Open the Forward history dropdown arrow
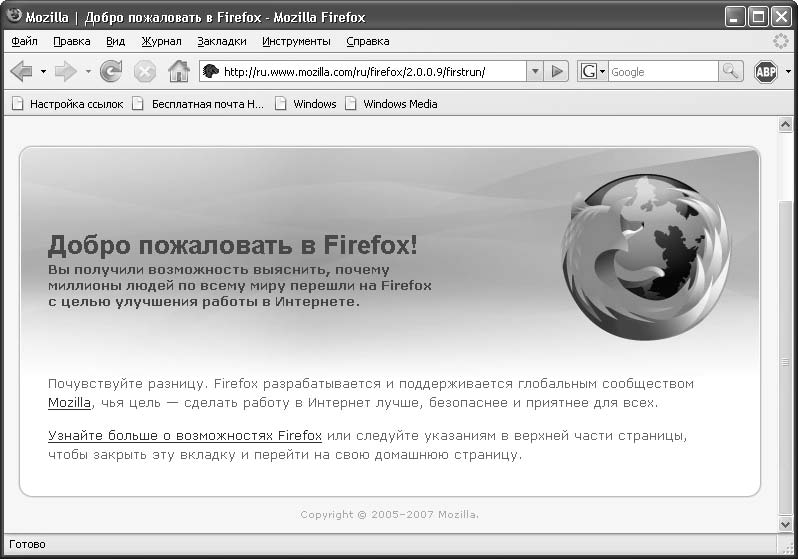 pyautogui.click(x=88, y=72)
